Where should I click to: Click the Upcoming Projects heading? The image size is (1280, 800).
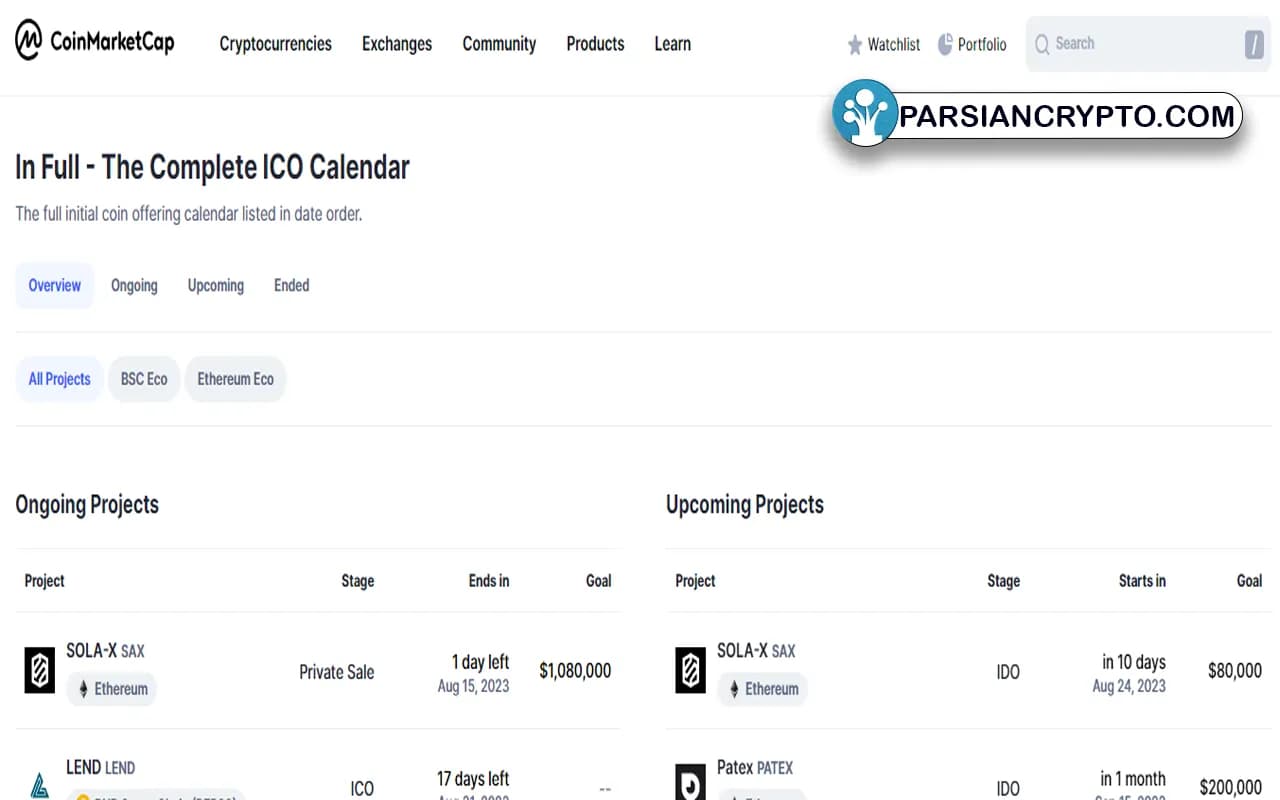(745, 505)
